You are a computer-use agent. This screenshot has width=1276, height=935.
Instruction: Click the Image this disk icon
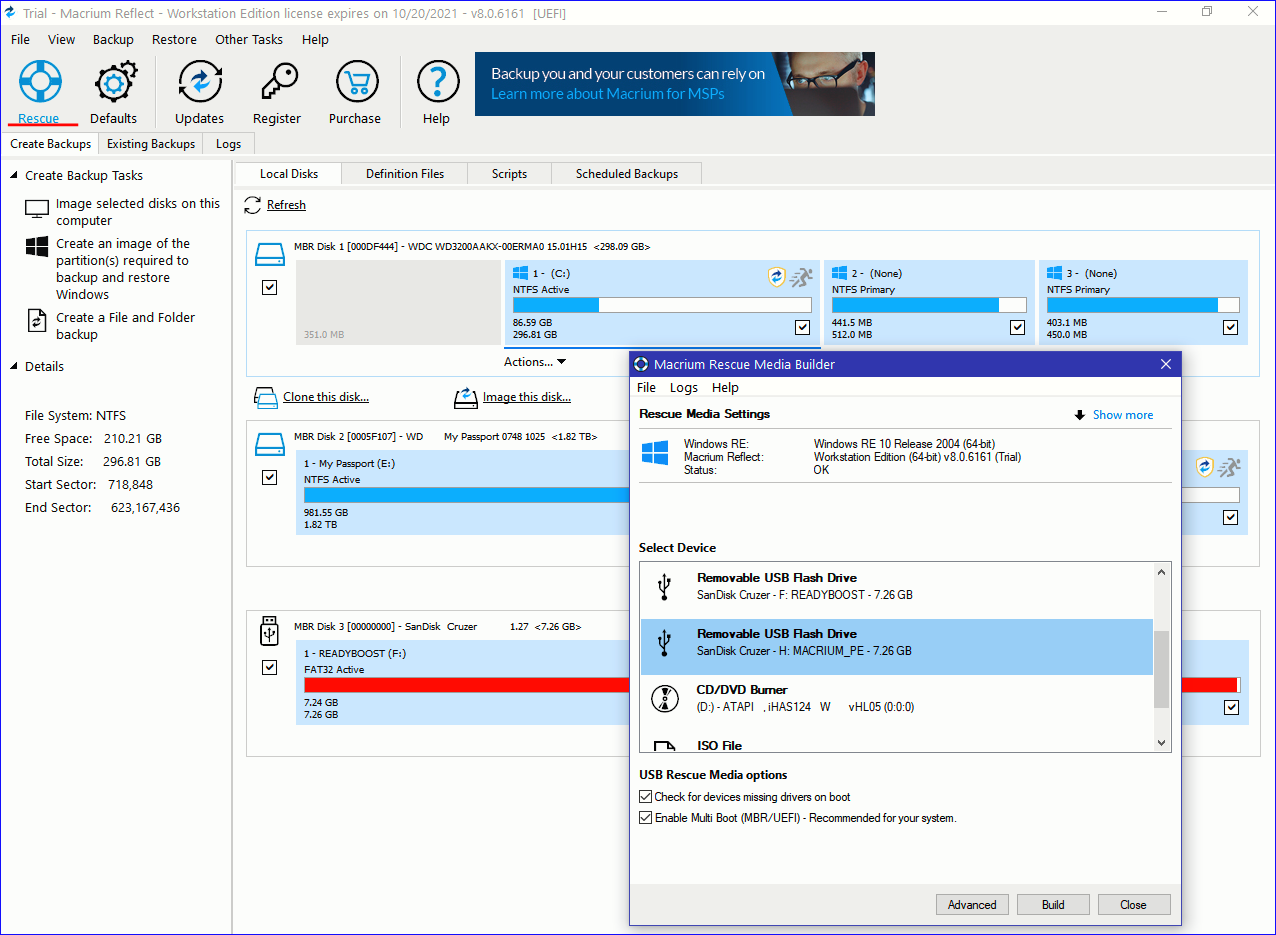466,398
